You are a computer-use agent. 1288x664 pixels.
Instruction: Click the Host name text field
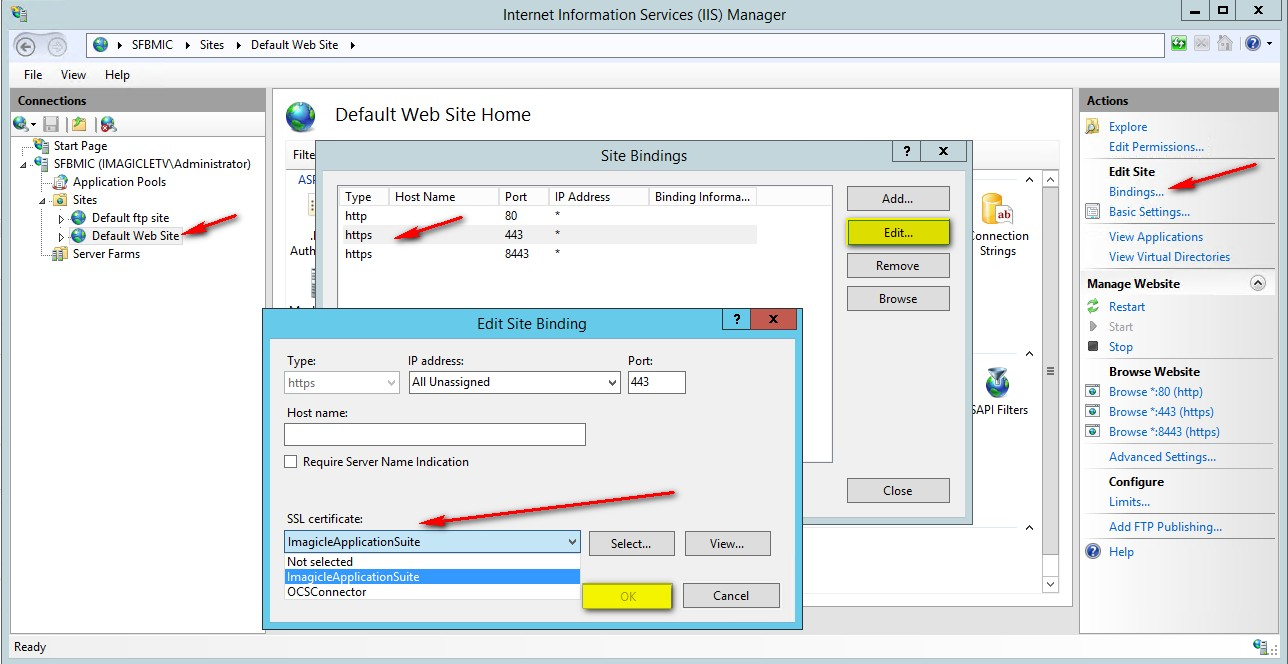434,435
